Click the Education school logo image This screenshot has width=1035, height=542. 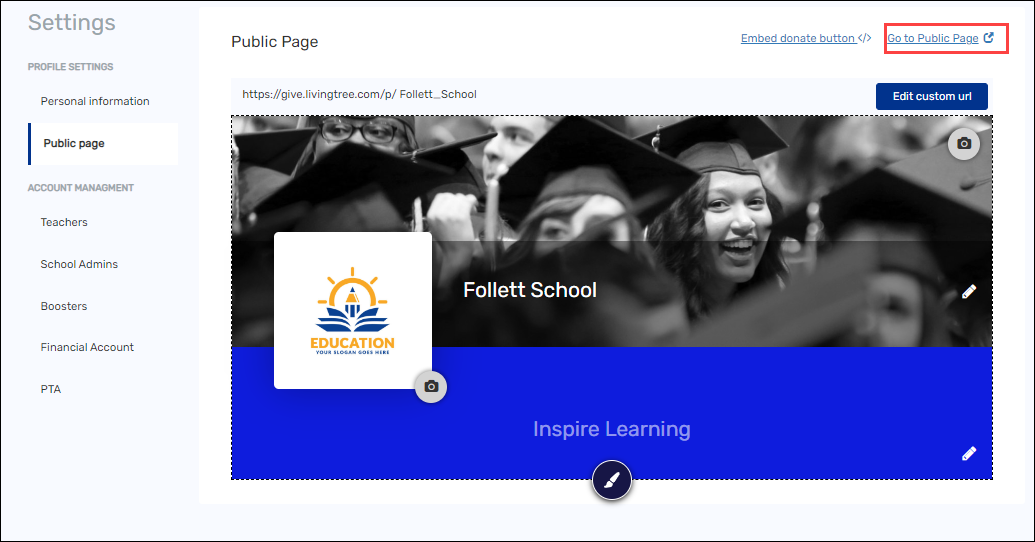[x=353, y=310]
